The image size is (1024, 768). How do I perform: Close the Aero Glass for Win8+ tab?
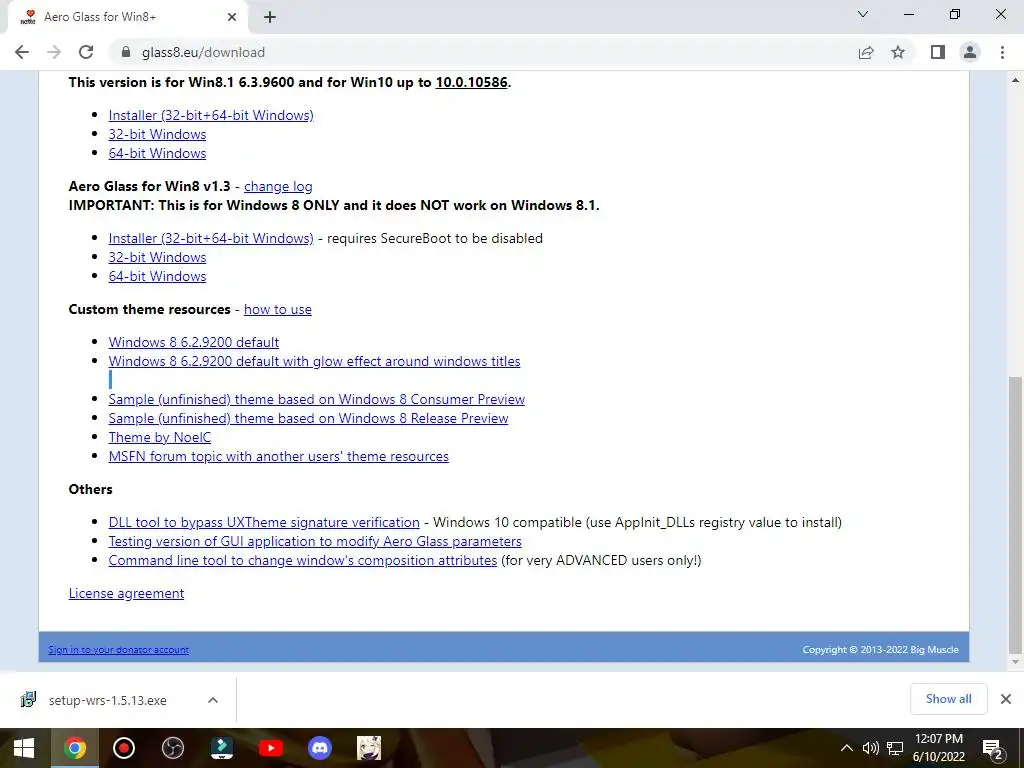pyautogui.click(x=232, y=17)
